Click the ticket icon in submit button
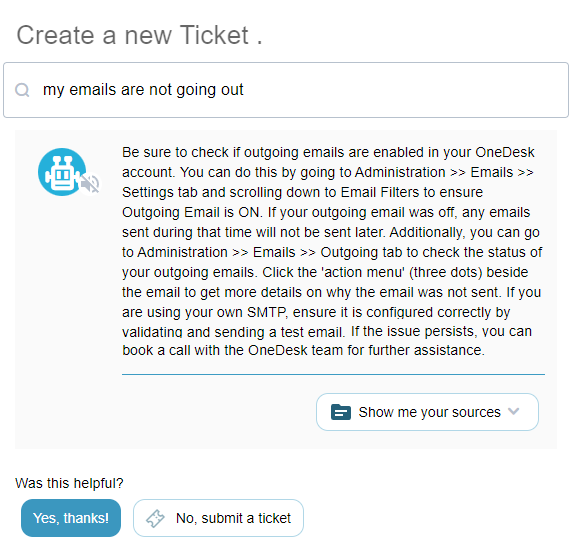Image resolution: width=571 pixels, height=539 pixels. [155, 518]
